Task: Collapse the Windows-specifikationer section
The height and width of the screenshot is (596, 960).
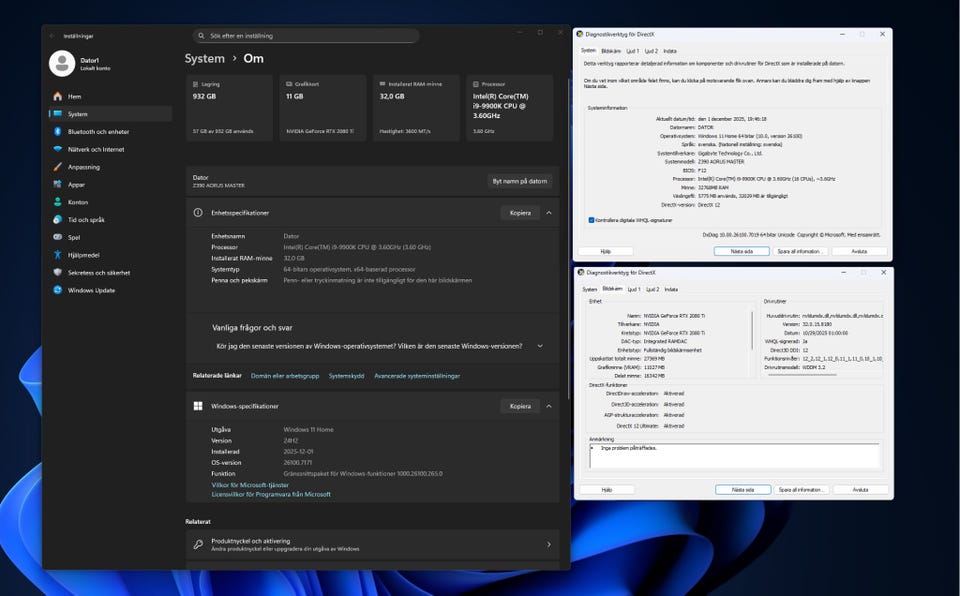Action: coord(548,406)
